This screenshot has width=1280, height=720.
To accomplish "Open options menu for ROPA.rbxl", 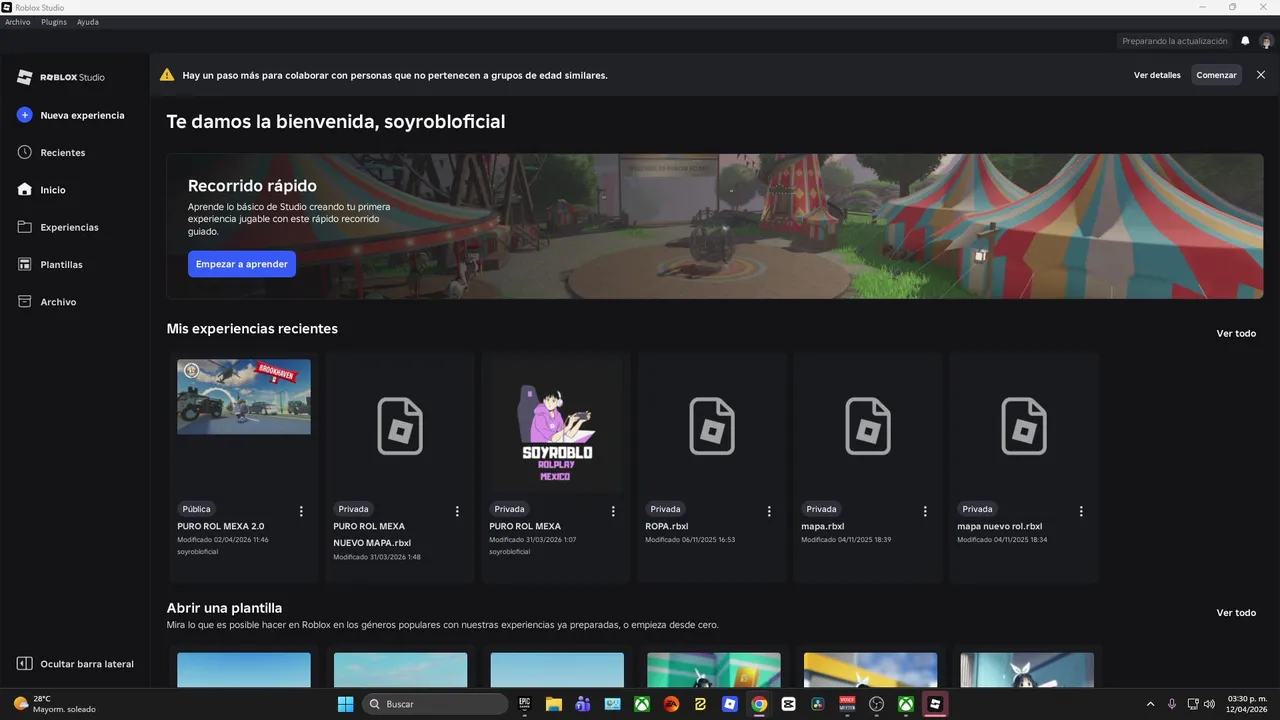I will [769, 511].
